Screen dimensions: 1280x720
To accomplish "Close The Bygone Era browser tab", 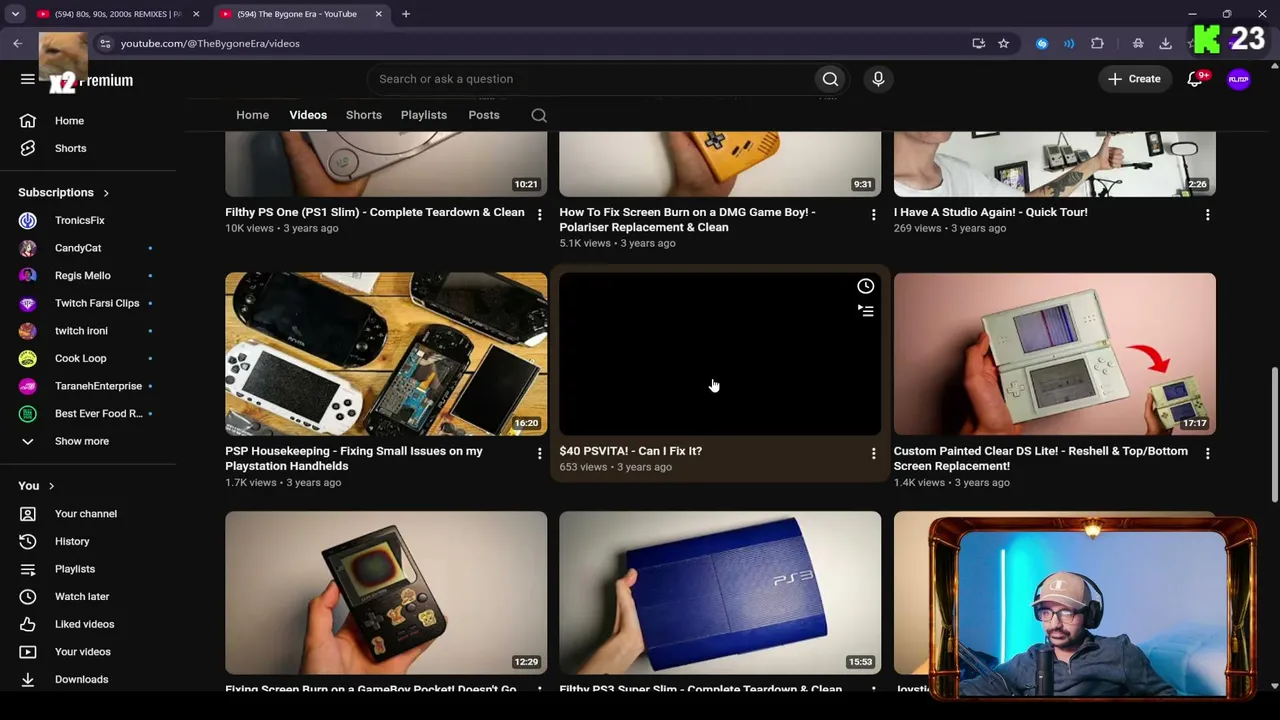I will (379, 14).
